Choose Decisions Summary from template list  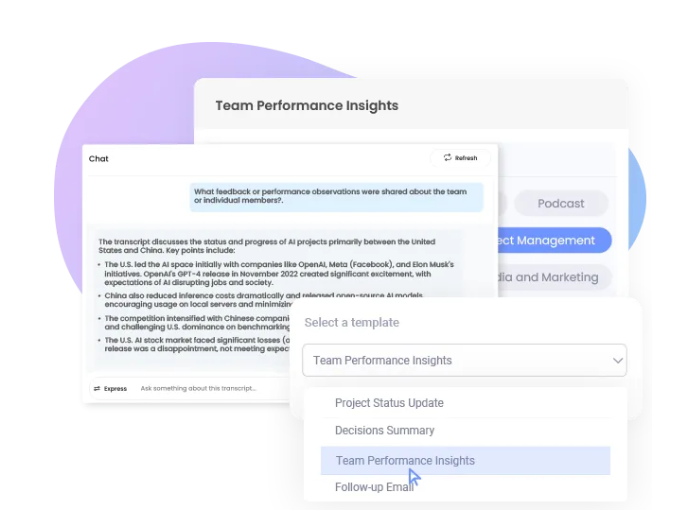385,430
